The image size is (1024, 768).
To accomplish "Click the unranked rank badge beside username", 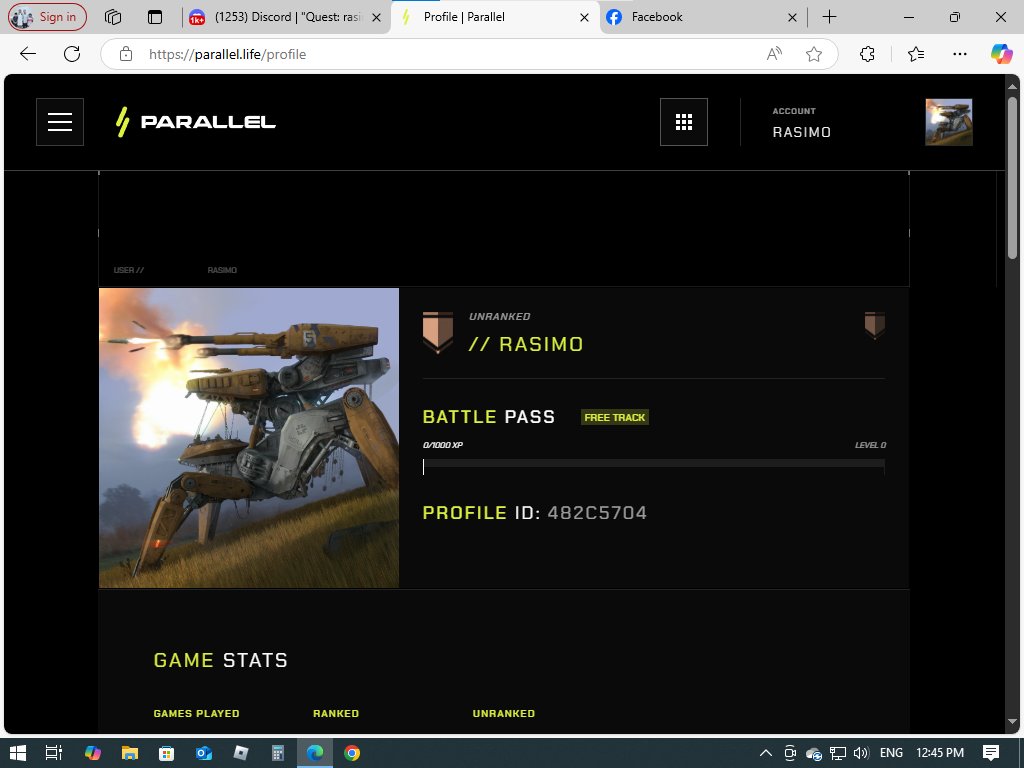I will [438, 332].
